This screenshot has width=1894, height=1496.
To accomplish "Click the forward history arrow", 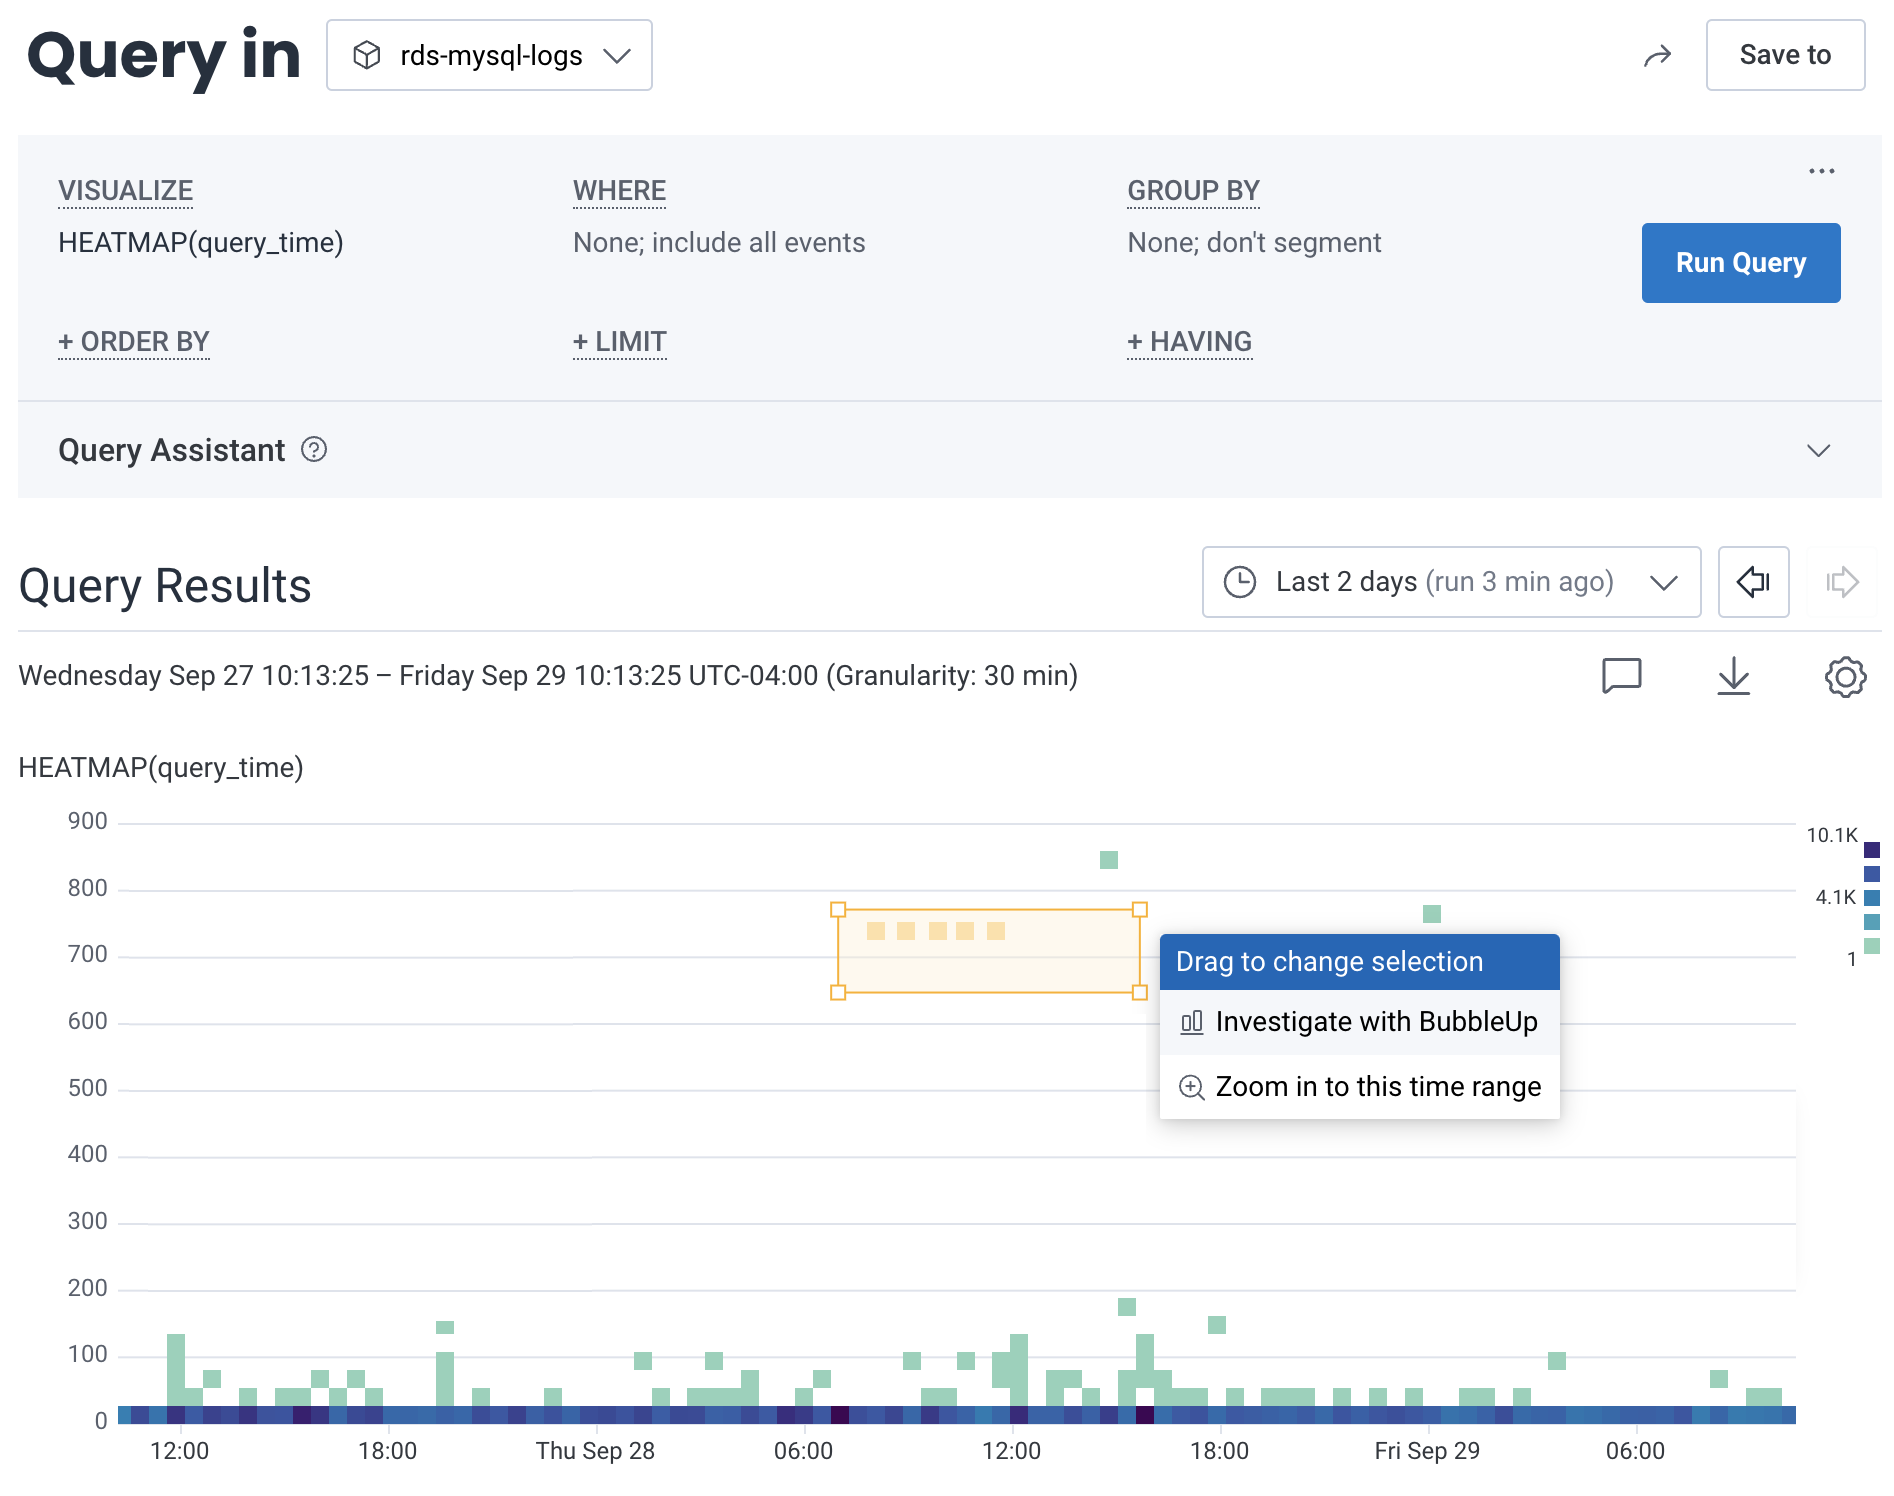I will click(1841, 582).
